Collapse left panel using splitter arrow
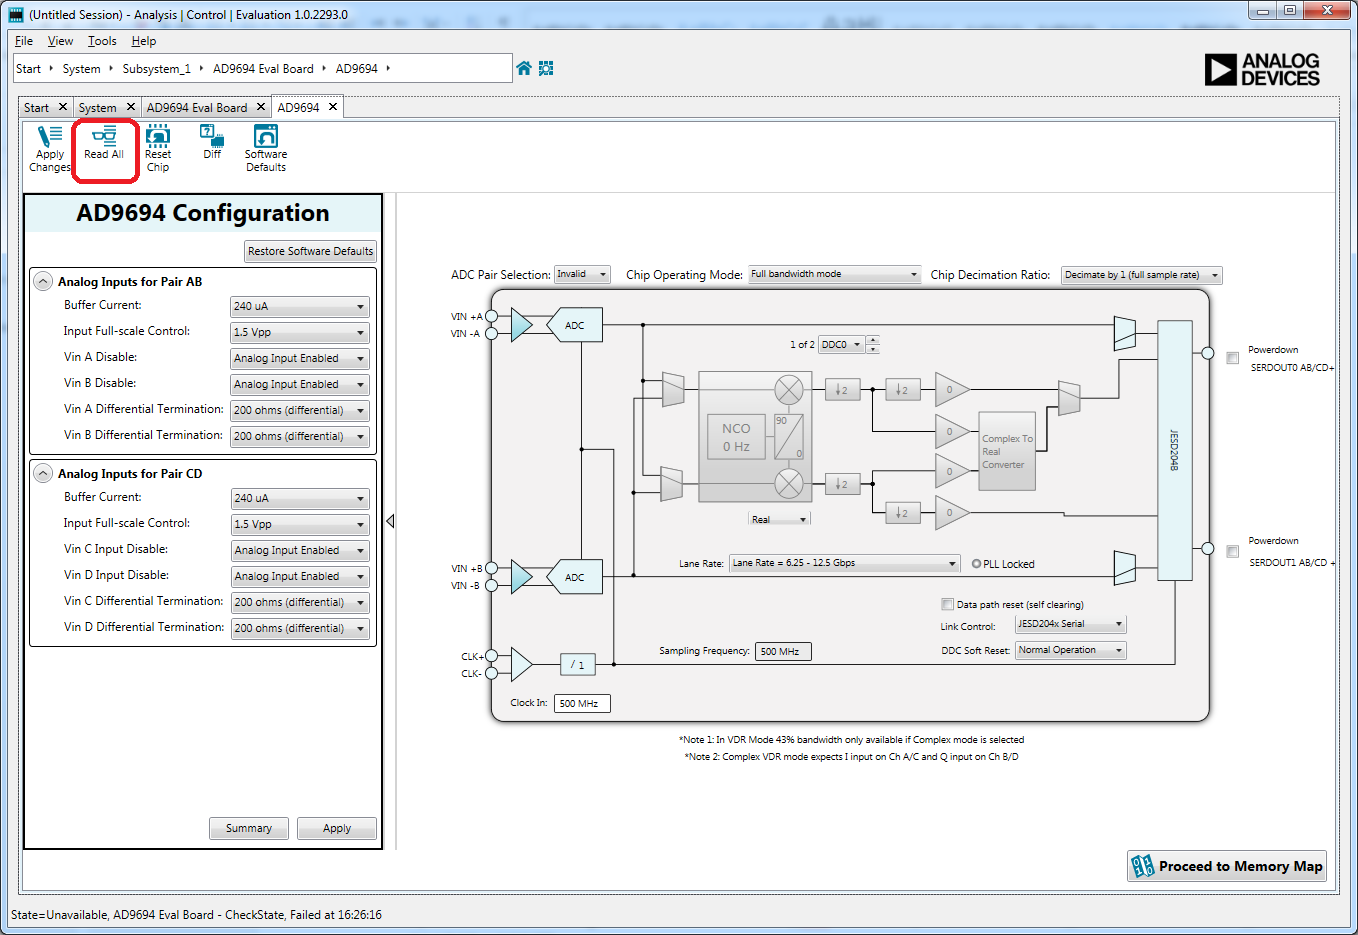Image resolution: width=1358 pixels, height=935 pixels. click(x=390, y=521)
